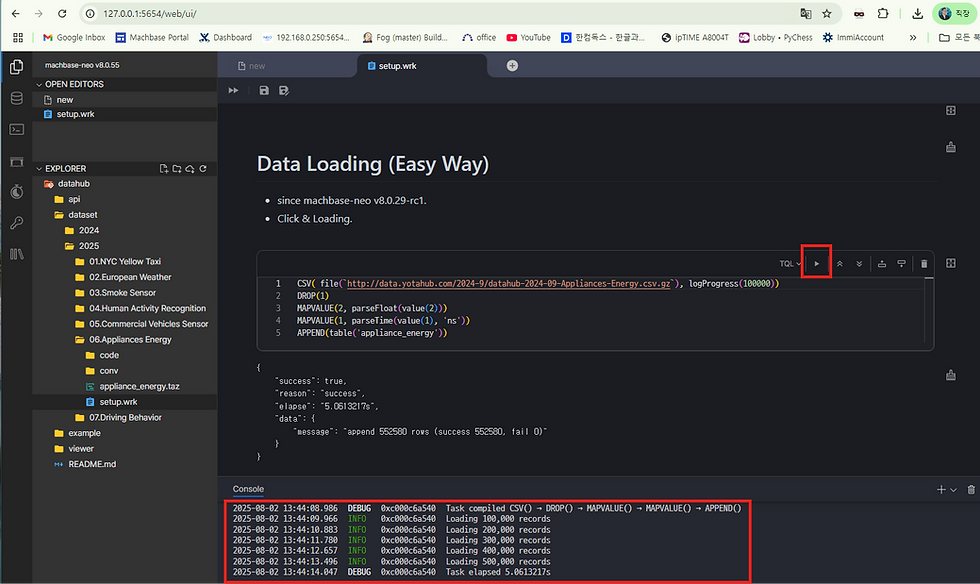Open the security key sidebar icon
980x584 pixels.
[x=17, y=223]
